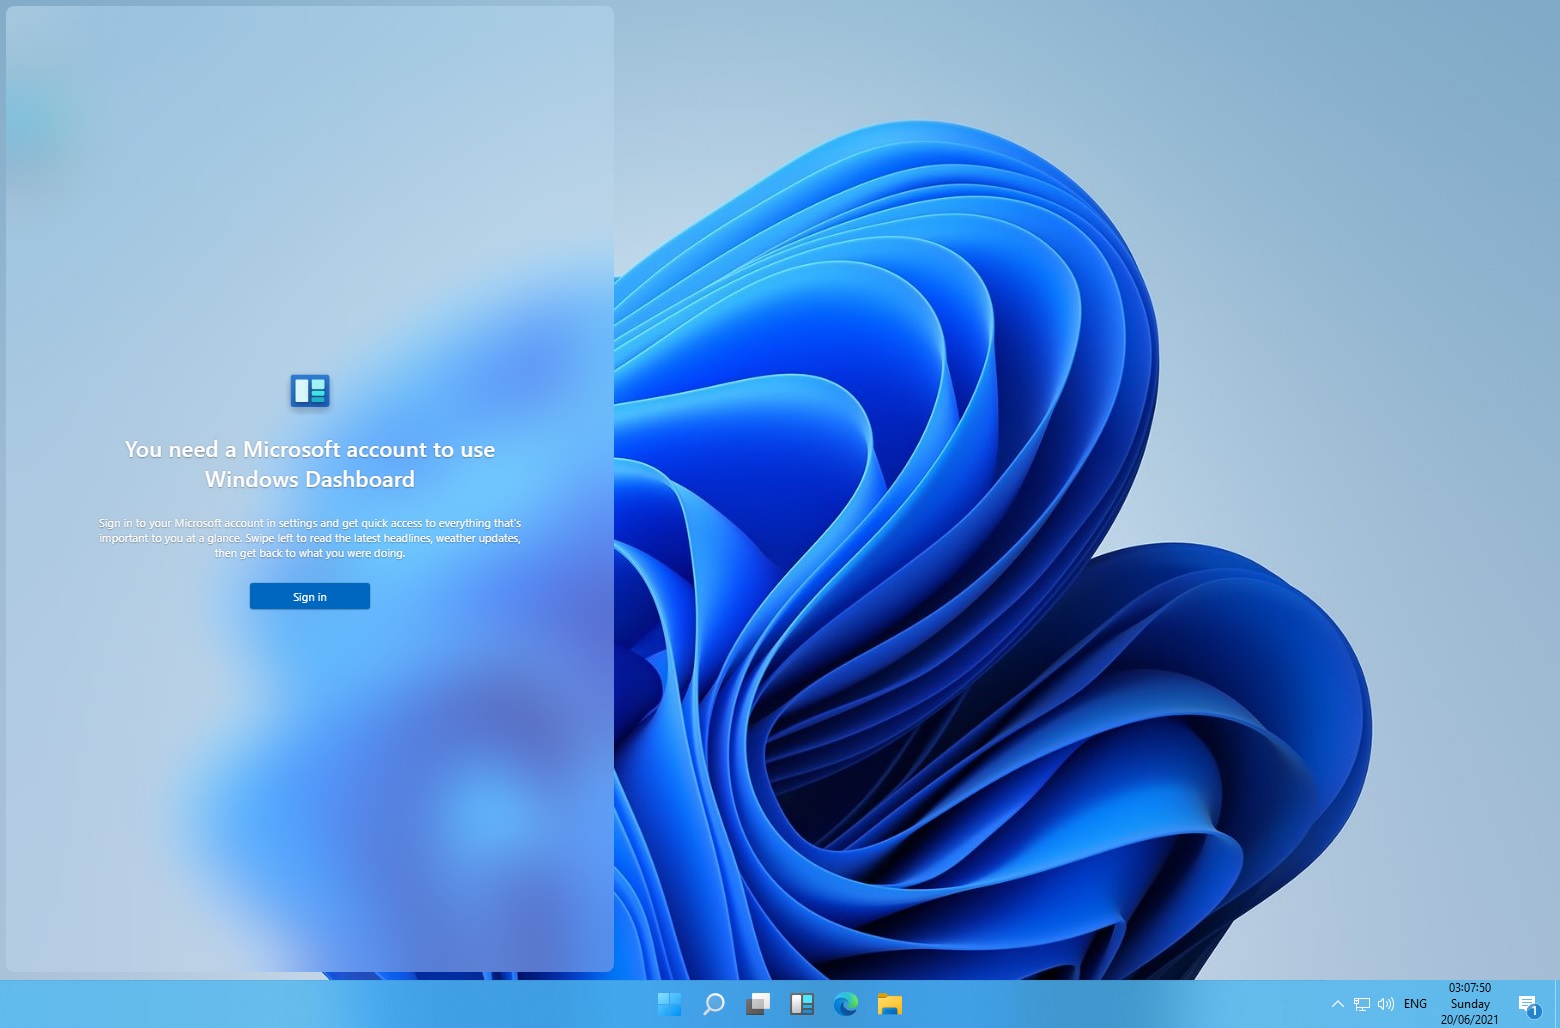This screenshot has height=1028, width=1560.
Task: Open Task View on taskbar
Action: tap(758, 1004)
